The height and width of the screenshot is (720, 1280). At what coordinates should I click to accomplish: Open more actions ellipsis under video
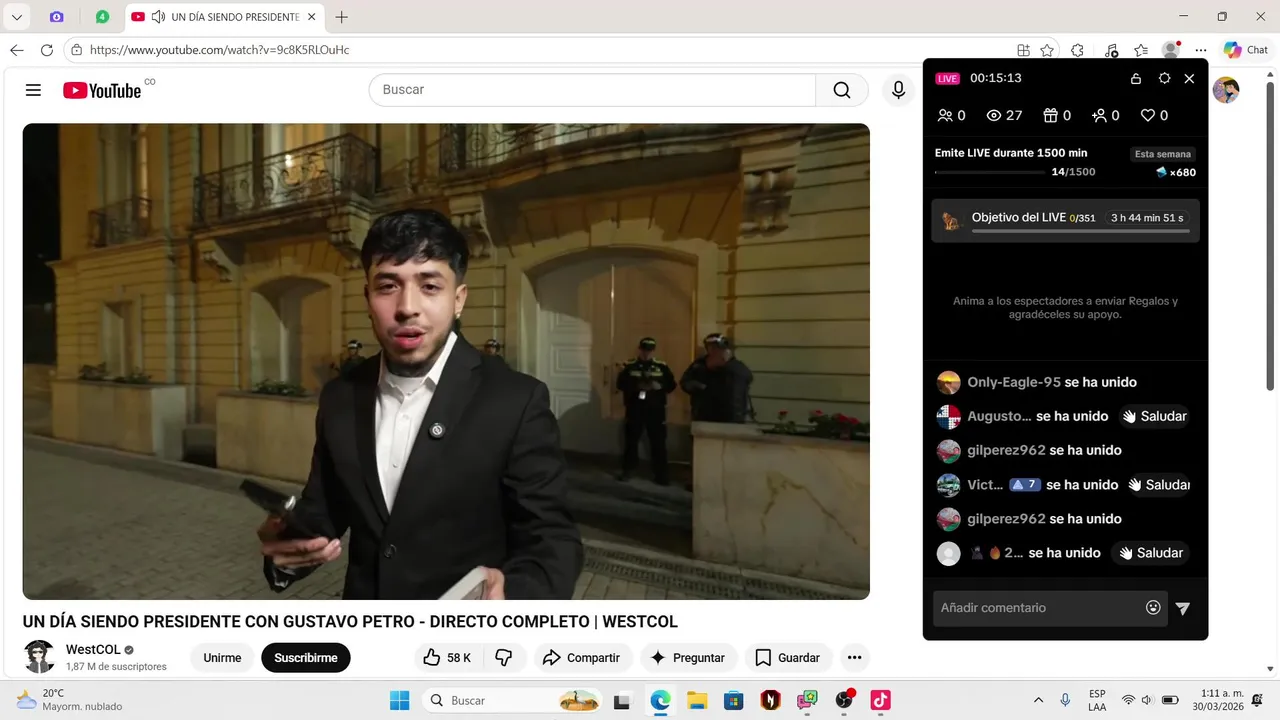(854, 657)
